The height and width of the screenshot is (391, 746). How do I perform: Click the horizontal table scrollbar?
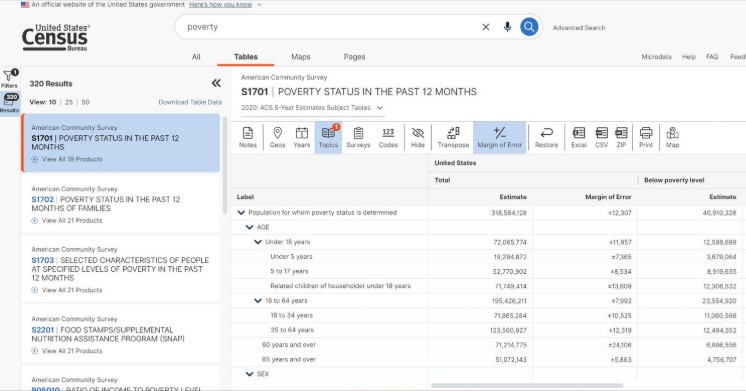[527, 386]
